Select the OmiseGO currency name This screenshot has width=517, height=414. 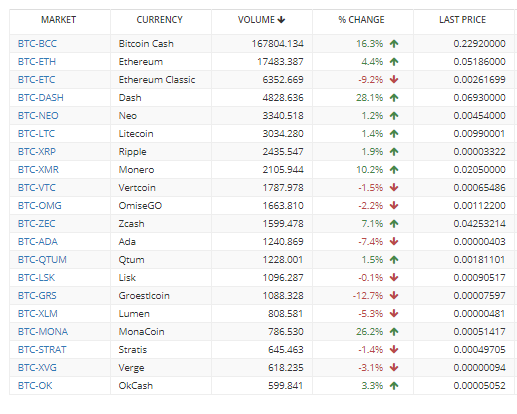coord(140,206)
